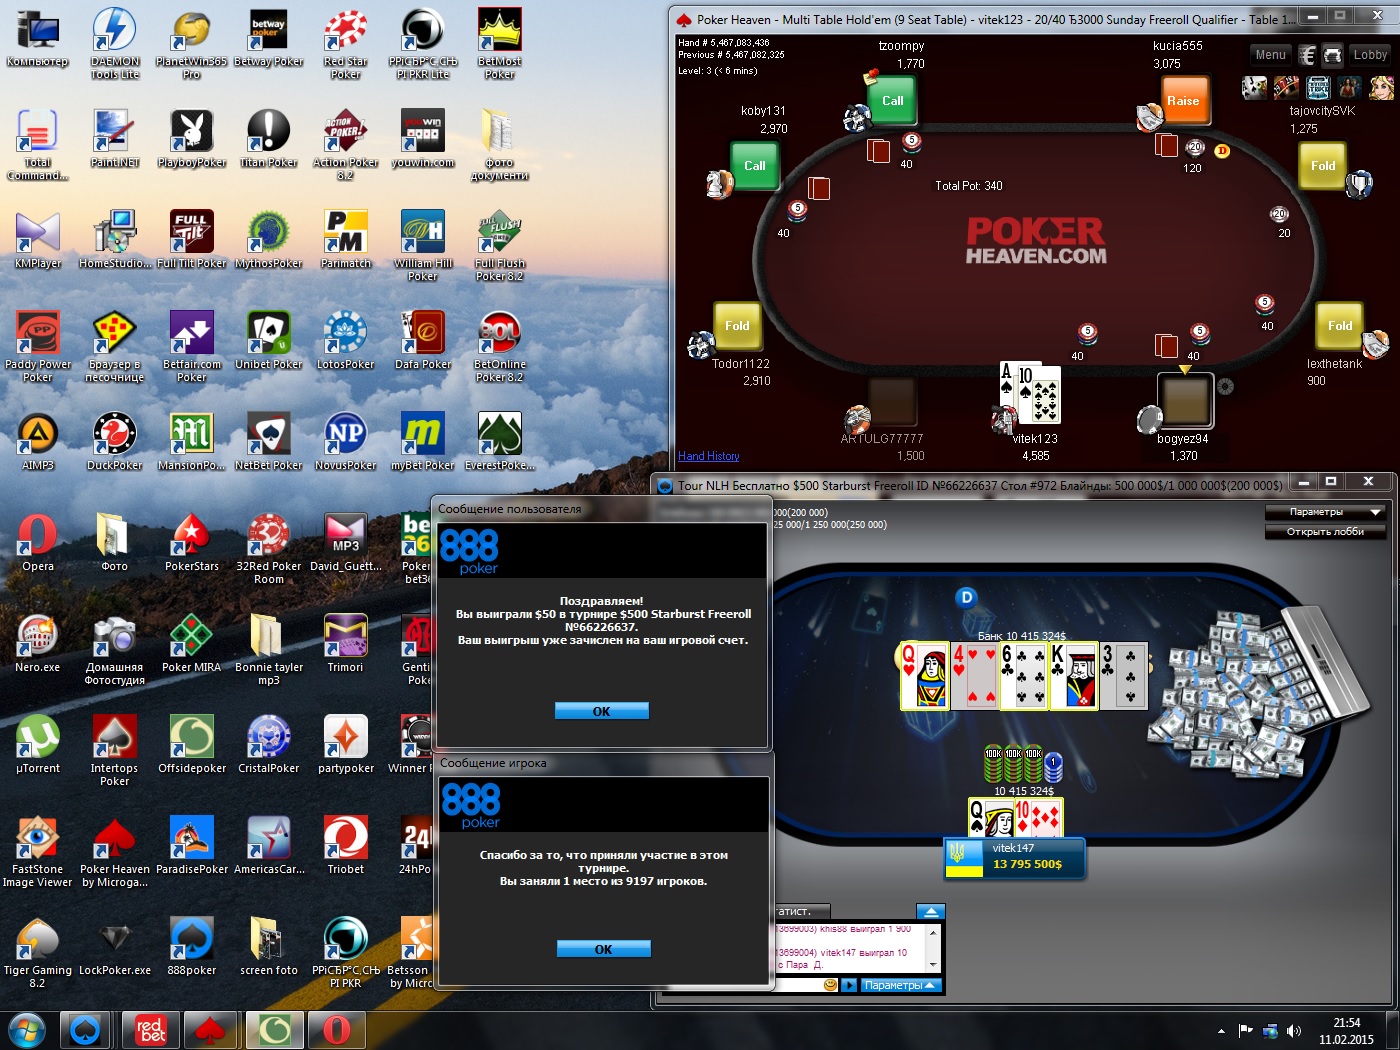Open the Red Star Poker shortcut

[x=345, y=42]
